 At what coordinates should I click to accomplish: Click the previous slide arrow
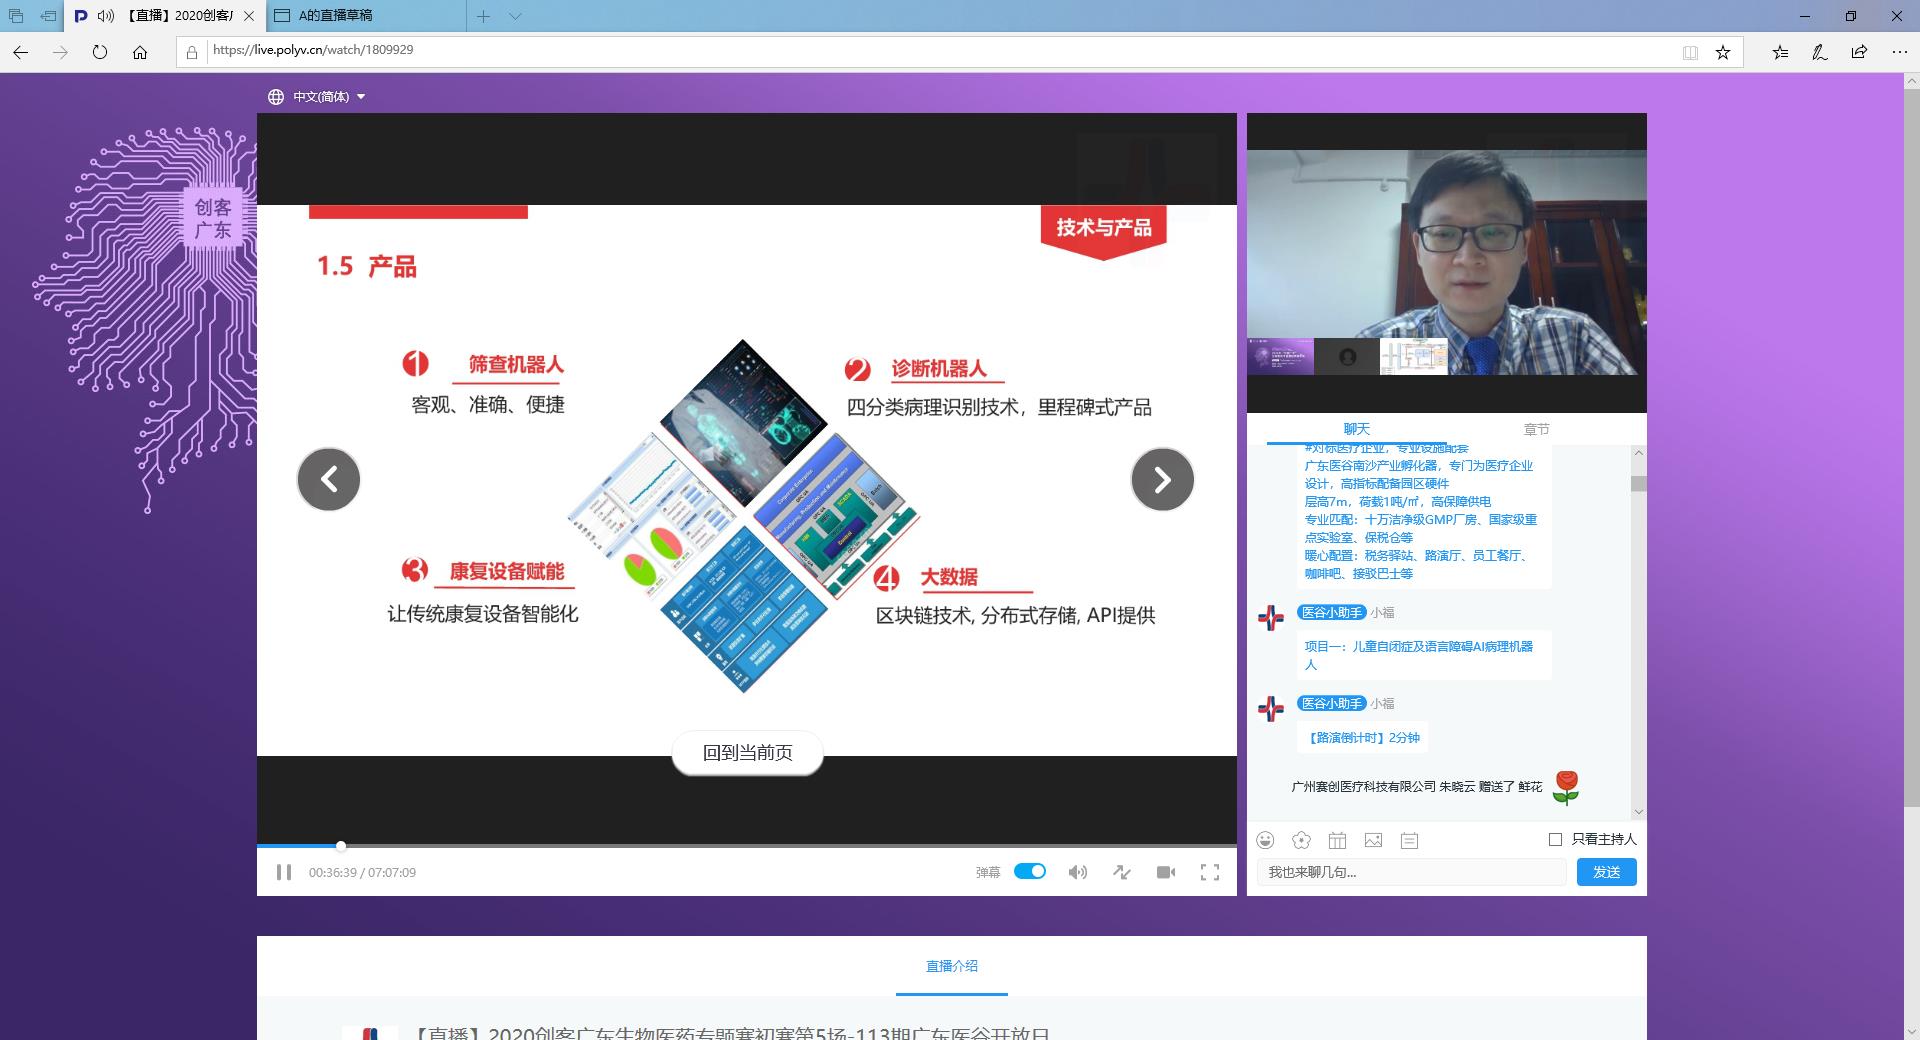click(x=328, y=480)
